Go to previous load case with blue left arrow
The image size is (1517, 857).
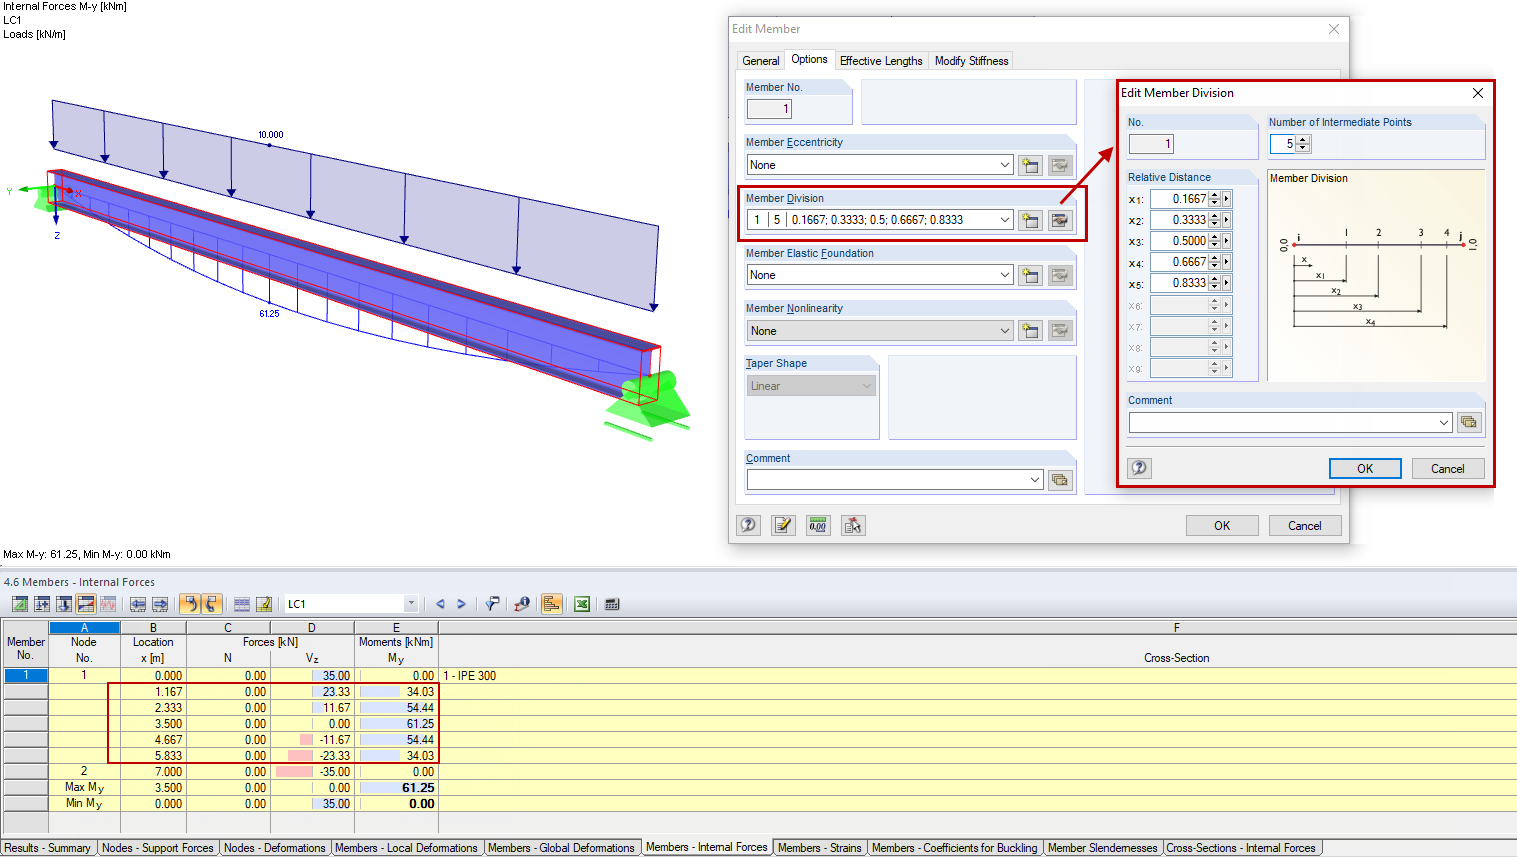coord(440,604)
